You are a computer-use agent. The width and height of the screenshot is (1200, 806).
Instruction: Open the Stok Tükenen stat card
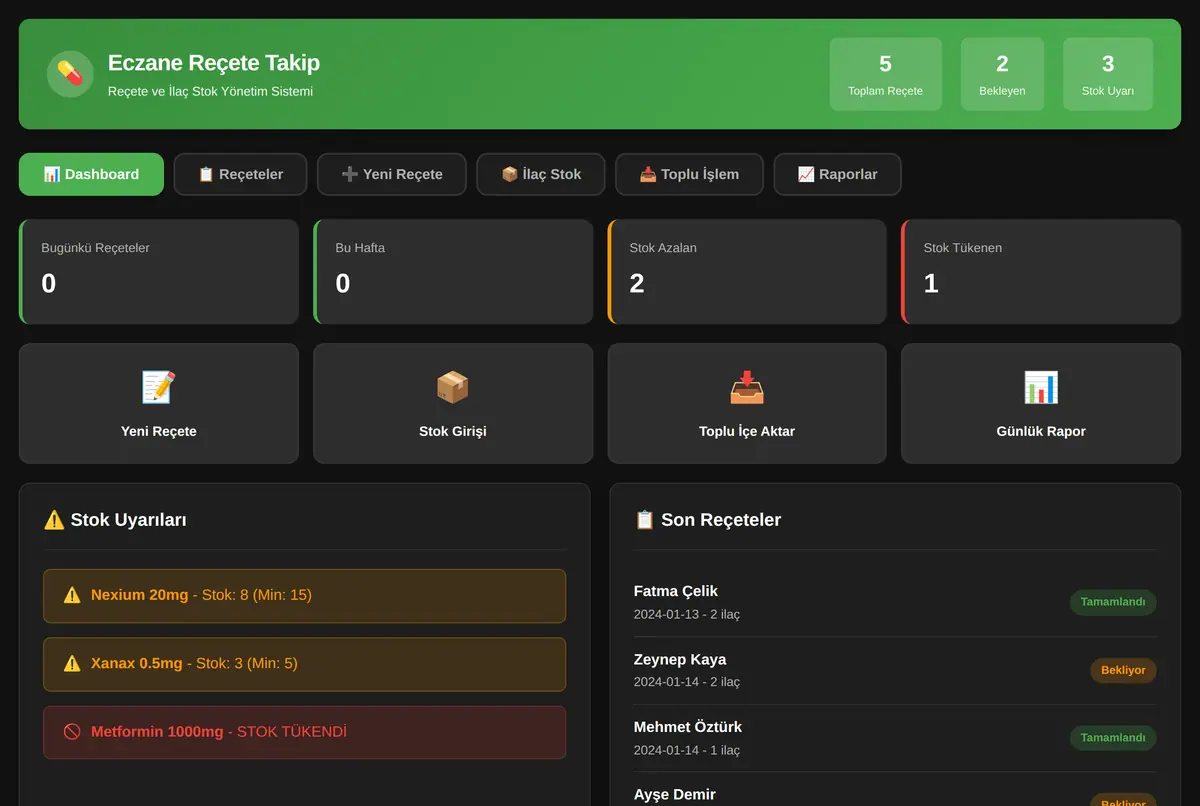pos(1041,272)
